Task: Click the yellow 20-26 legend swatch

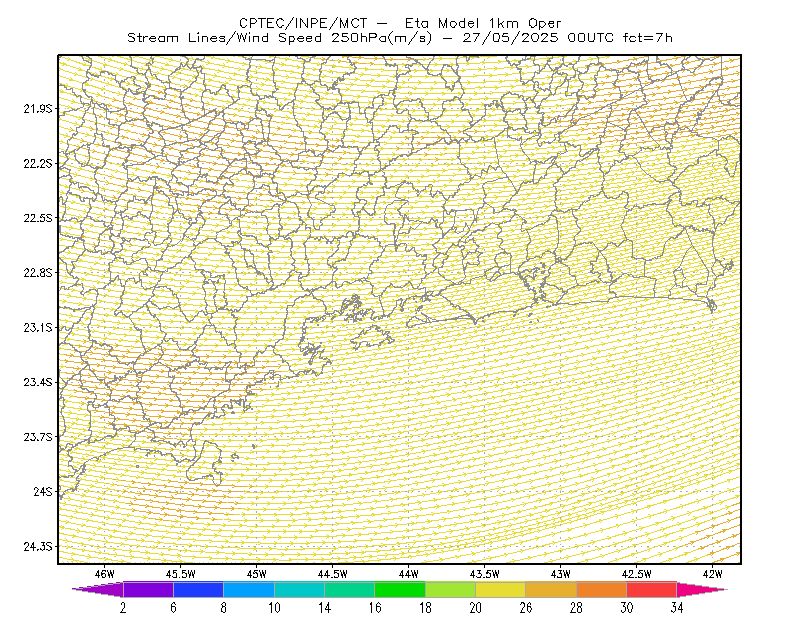Action: click(x=501, y=589)
